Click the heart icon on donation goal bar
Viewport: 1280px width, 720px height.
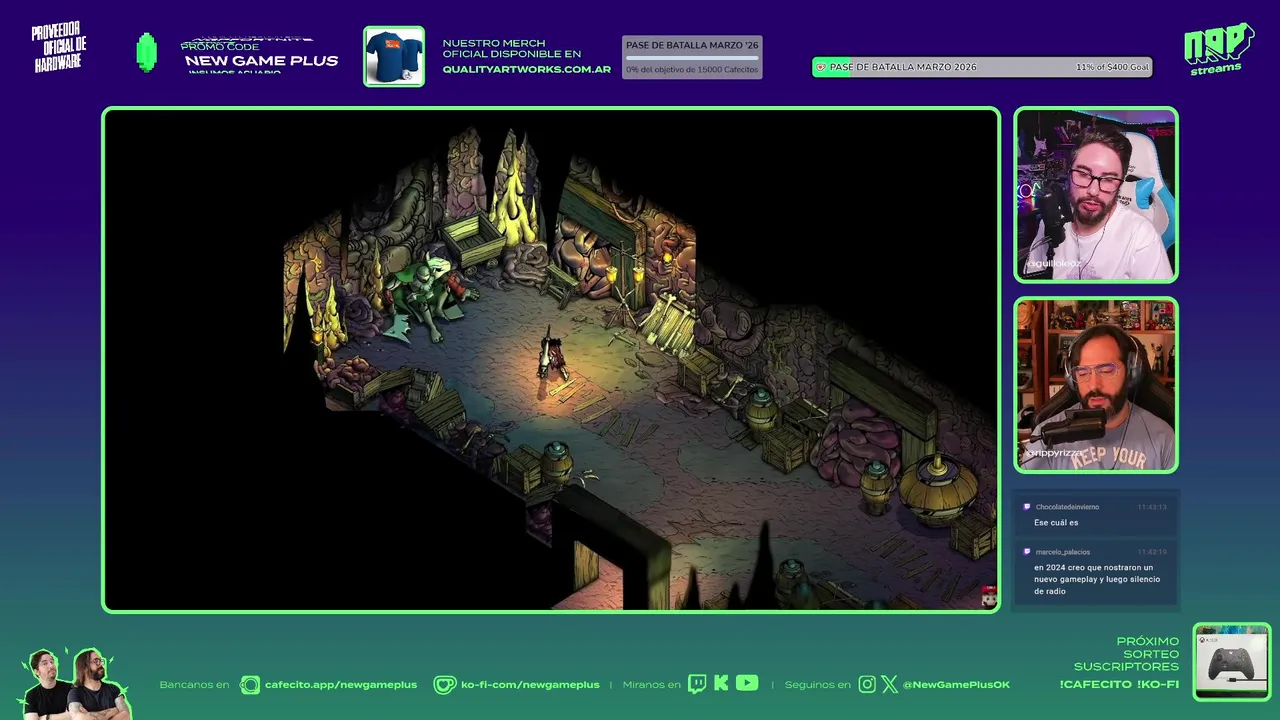tap(821, 67)
